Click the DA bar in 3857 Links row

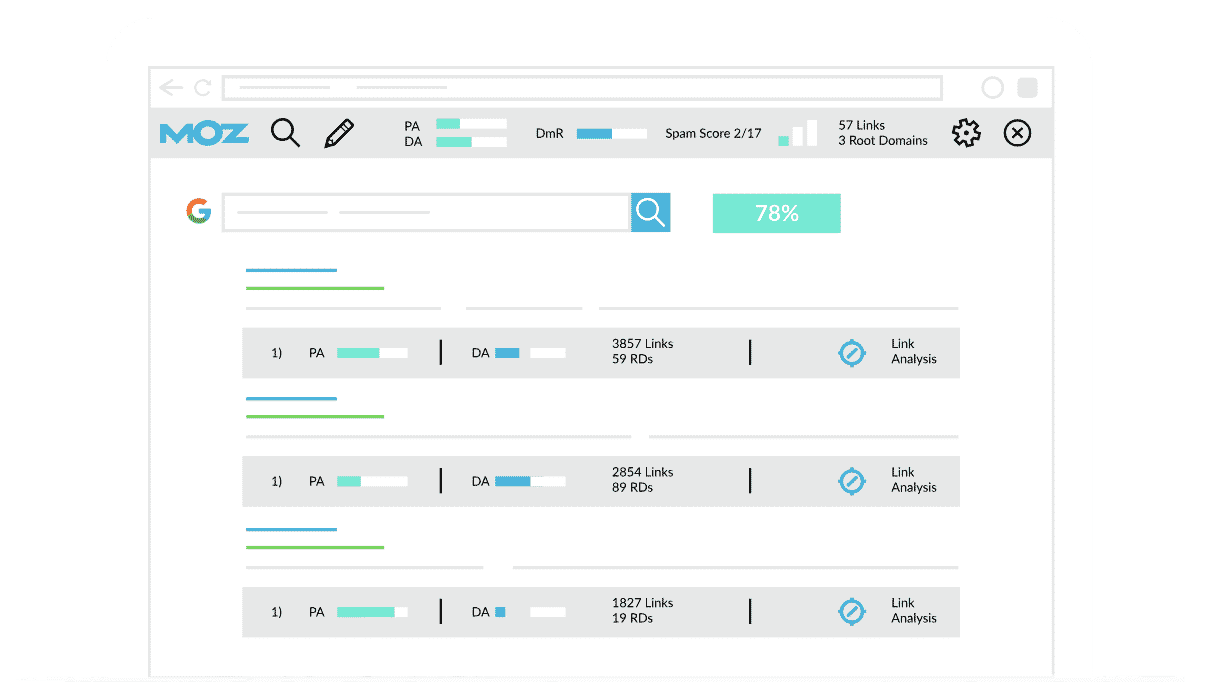[530, 353]
